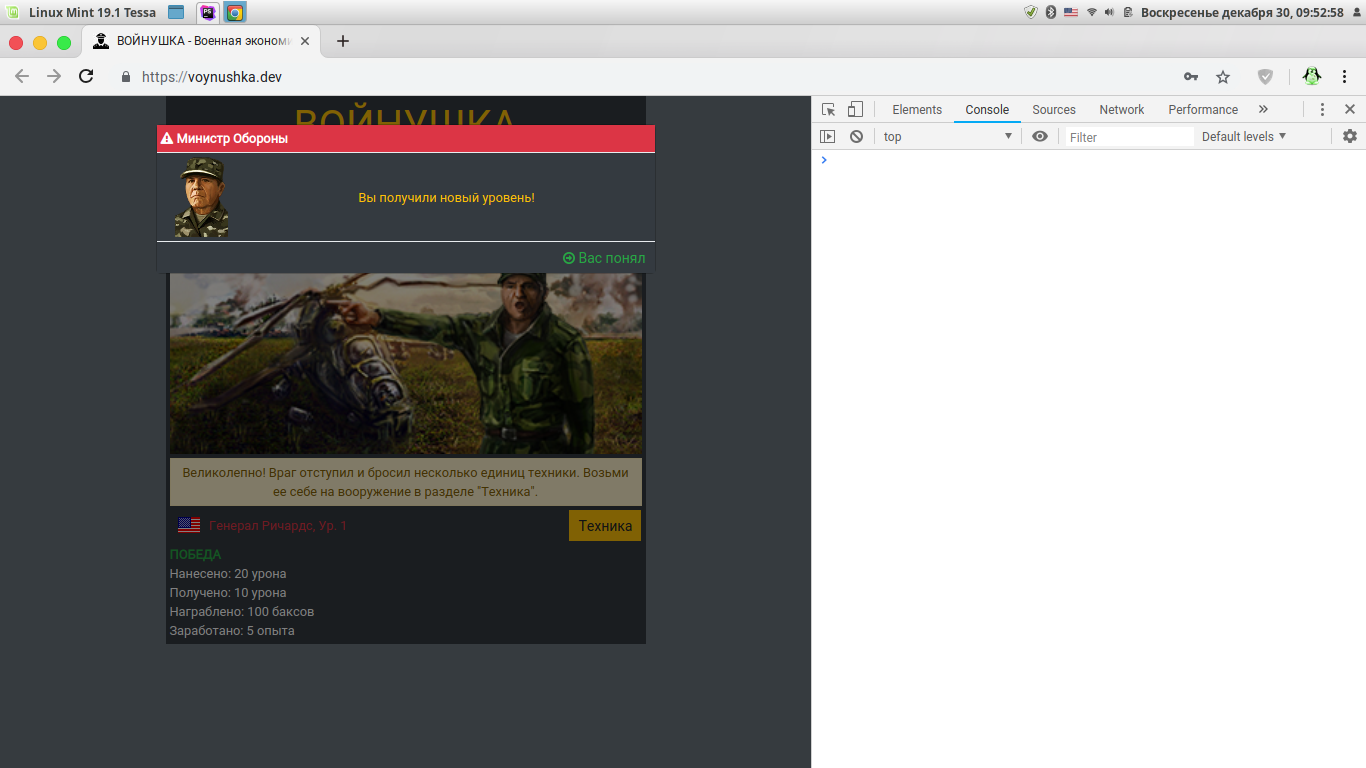The image size is (1366, 768).
Task: Click into the console Filter field
Action: tap(1128, 137)
